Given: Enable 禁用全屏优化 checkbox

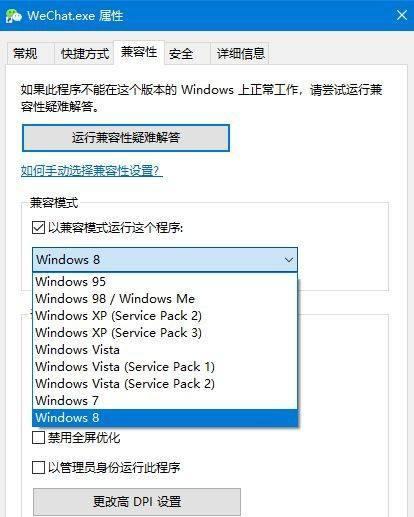Looking at the screenshot, I should [x=38, y=438].
